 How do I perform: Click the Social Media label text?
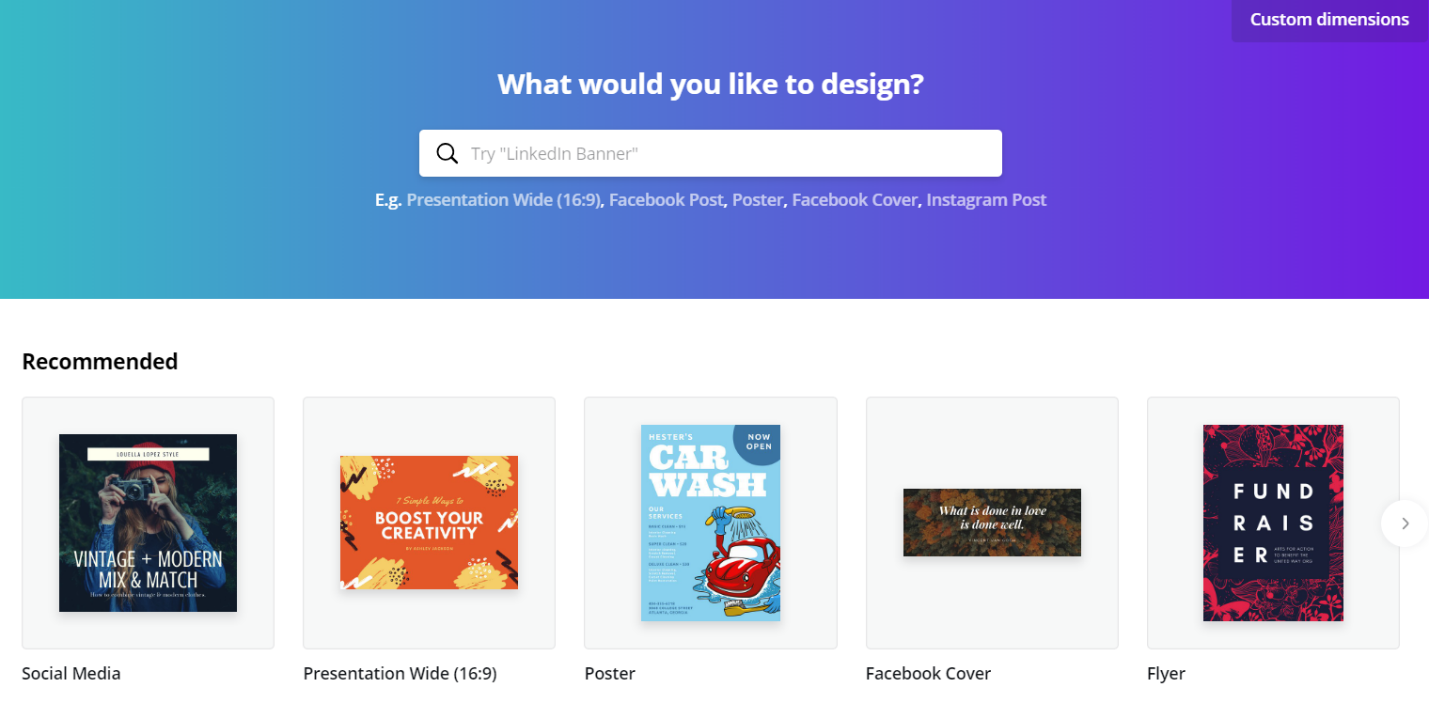pyautogui.click(x=71, y=673)
